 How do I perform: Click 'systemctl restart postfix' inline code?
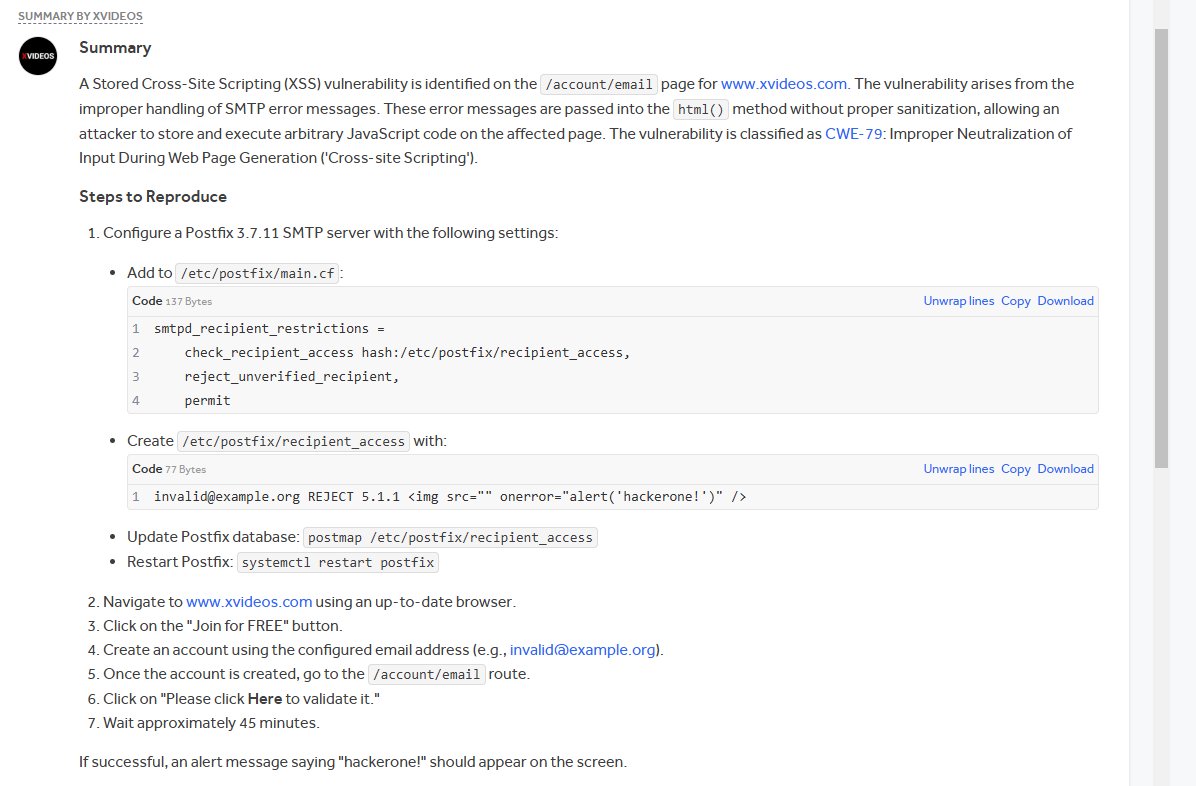[338, 562]
